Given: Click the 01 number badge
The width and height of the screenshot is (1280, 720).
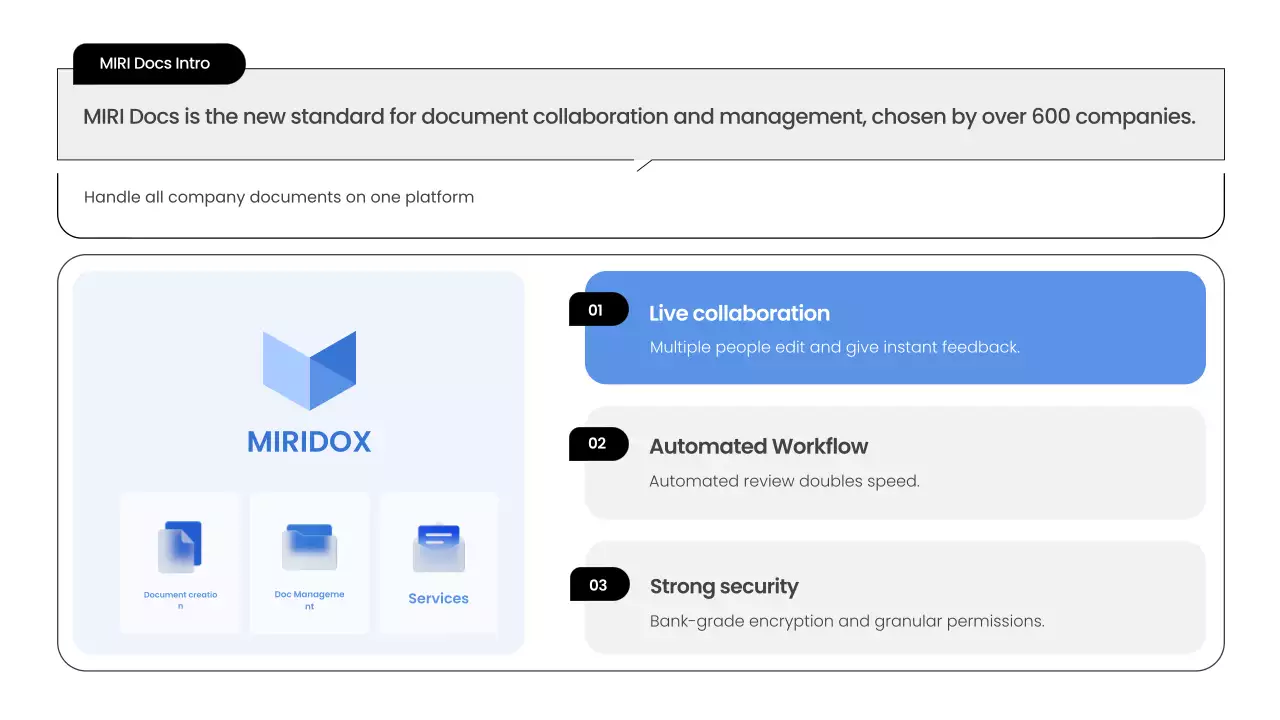Looking at the screenshot, I should [597, 310].
